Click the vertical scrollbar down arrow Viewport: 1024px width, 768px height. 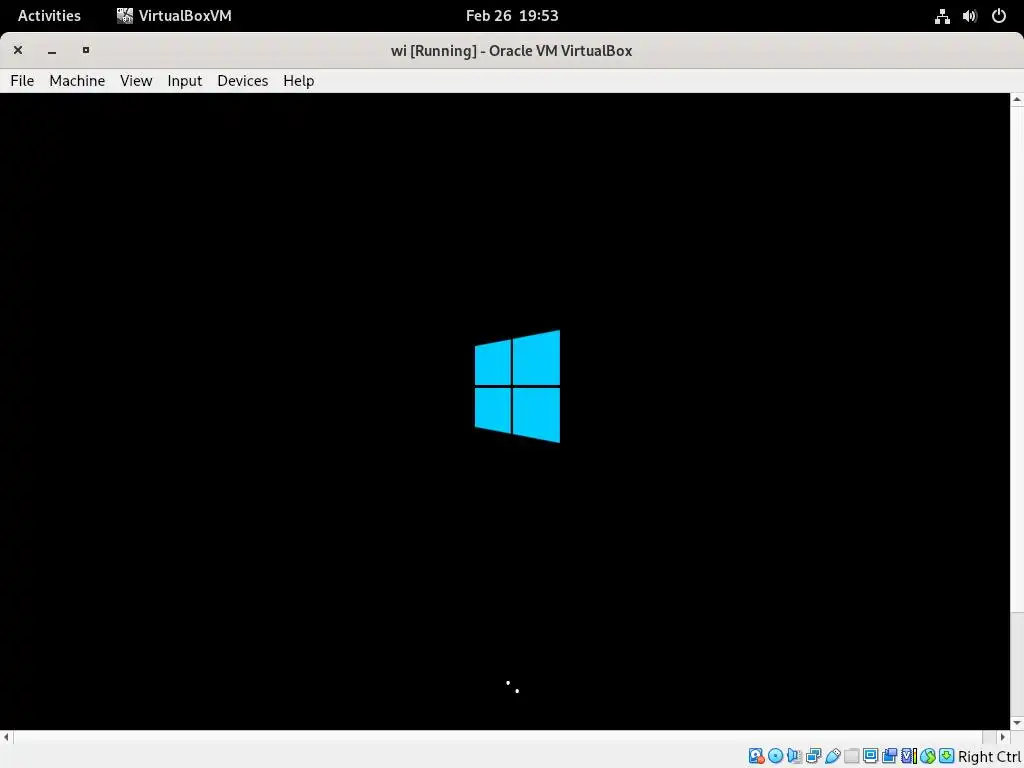(x=1017, y=723)
